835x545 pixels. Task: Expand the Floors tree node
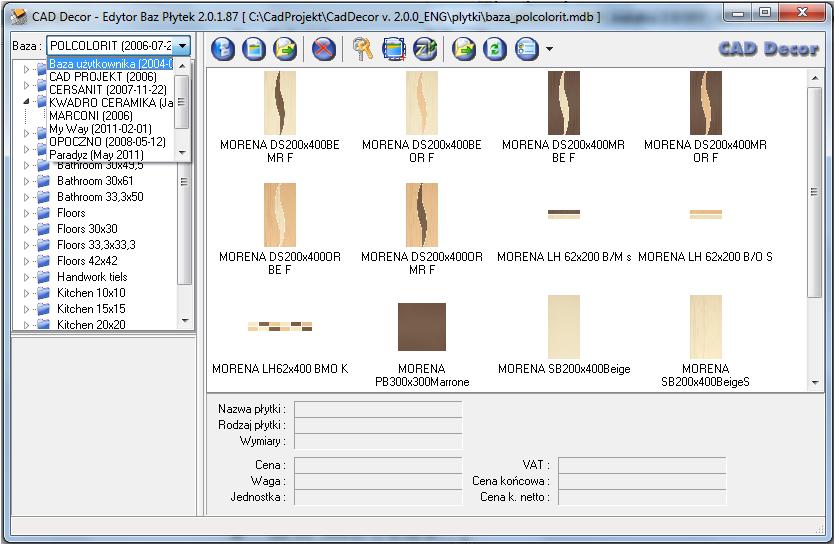pyautogui.click(x=26, y=213)
